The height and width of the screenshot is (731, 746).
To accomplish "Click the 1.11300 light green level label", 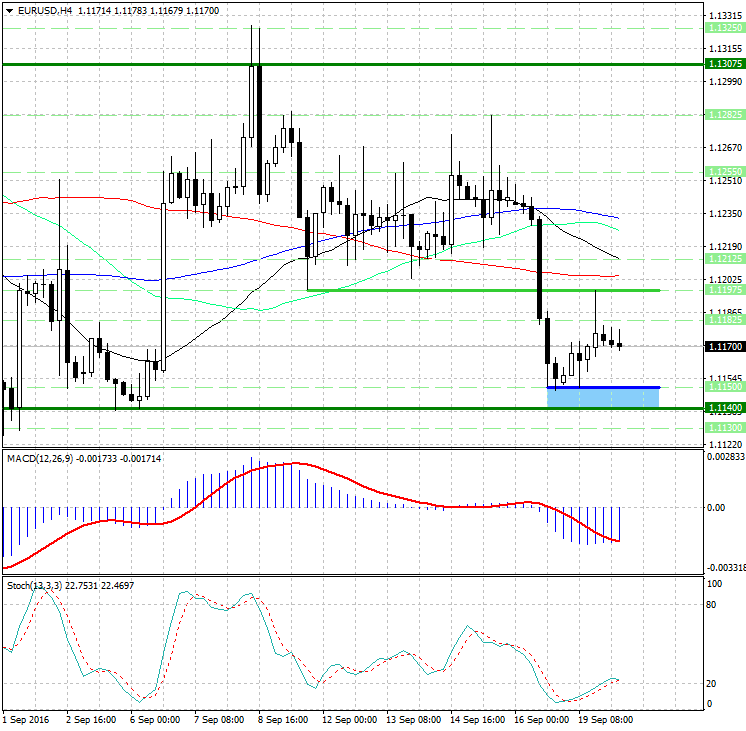I will (725, 428).
